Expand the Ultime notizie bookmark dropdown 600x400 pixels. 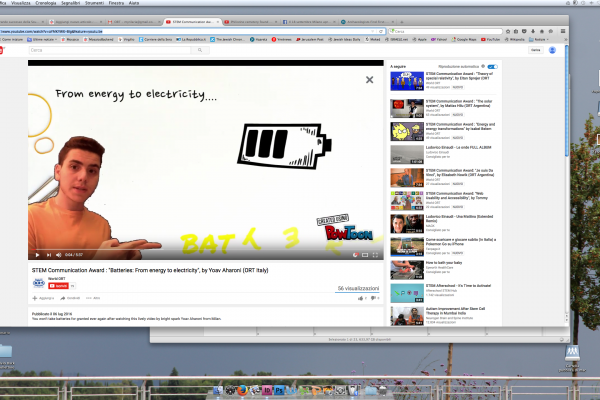click(x=42, y=39)
